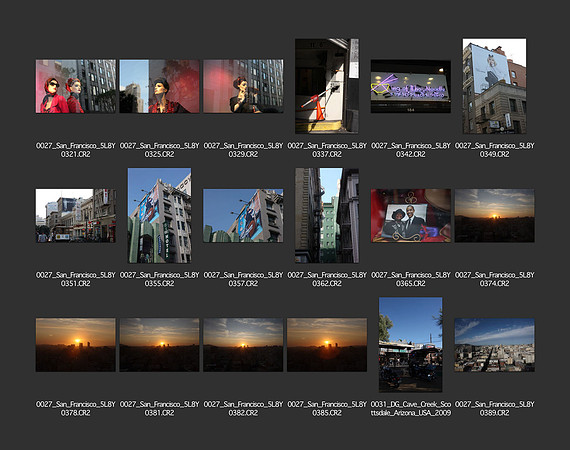Click the 0031_DG_Cave_Creek filename label
Screen dimensions: 570x450
click(411, 409)
